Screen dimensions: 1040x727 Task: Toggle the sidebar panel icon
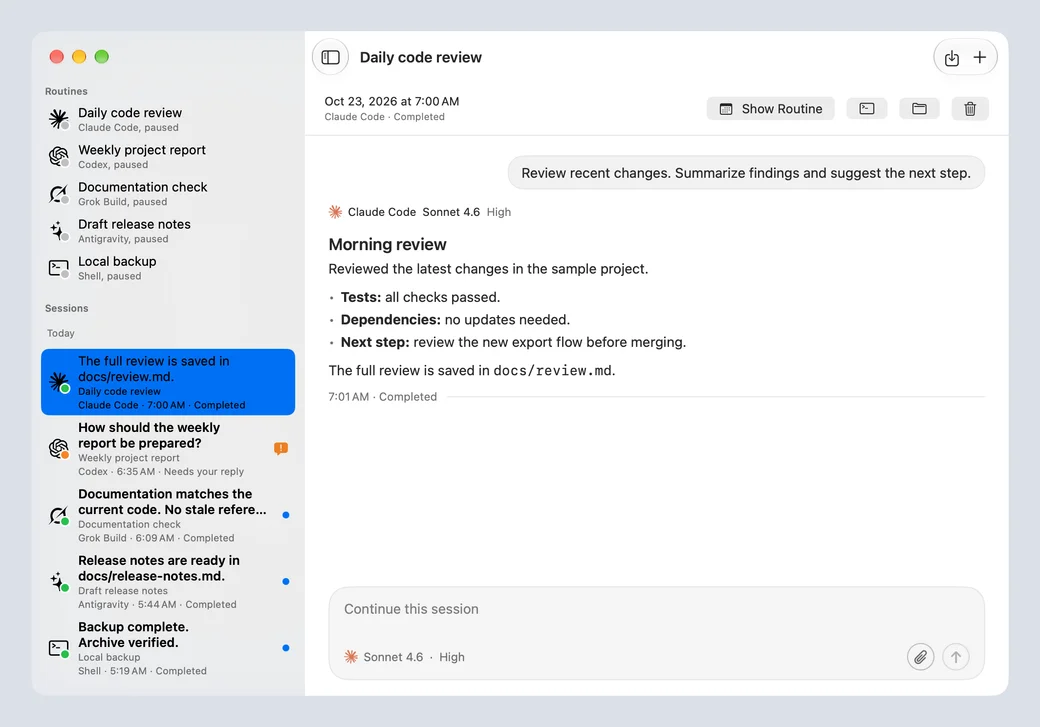tap(330, 58)
